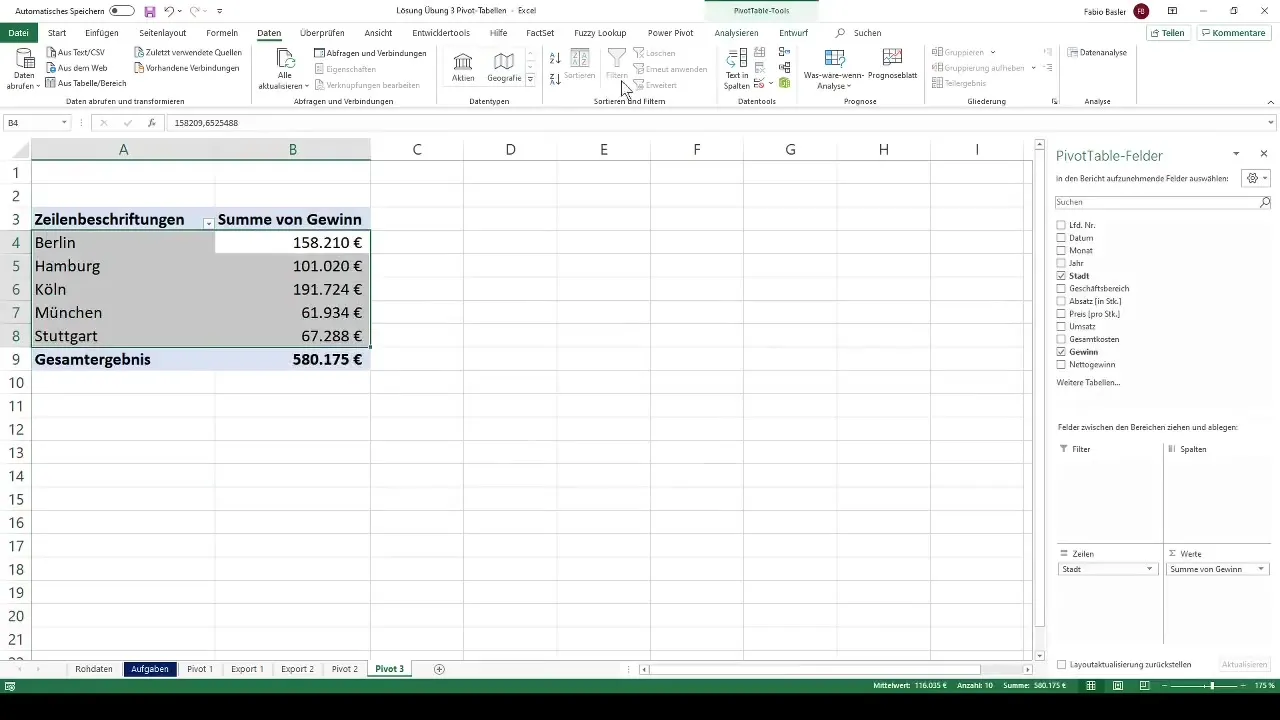The height and width of the screenshot is (720, 1280).
Task: Open the Name Box dropdown
Action: [x=64, y=123]
